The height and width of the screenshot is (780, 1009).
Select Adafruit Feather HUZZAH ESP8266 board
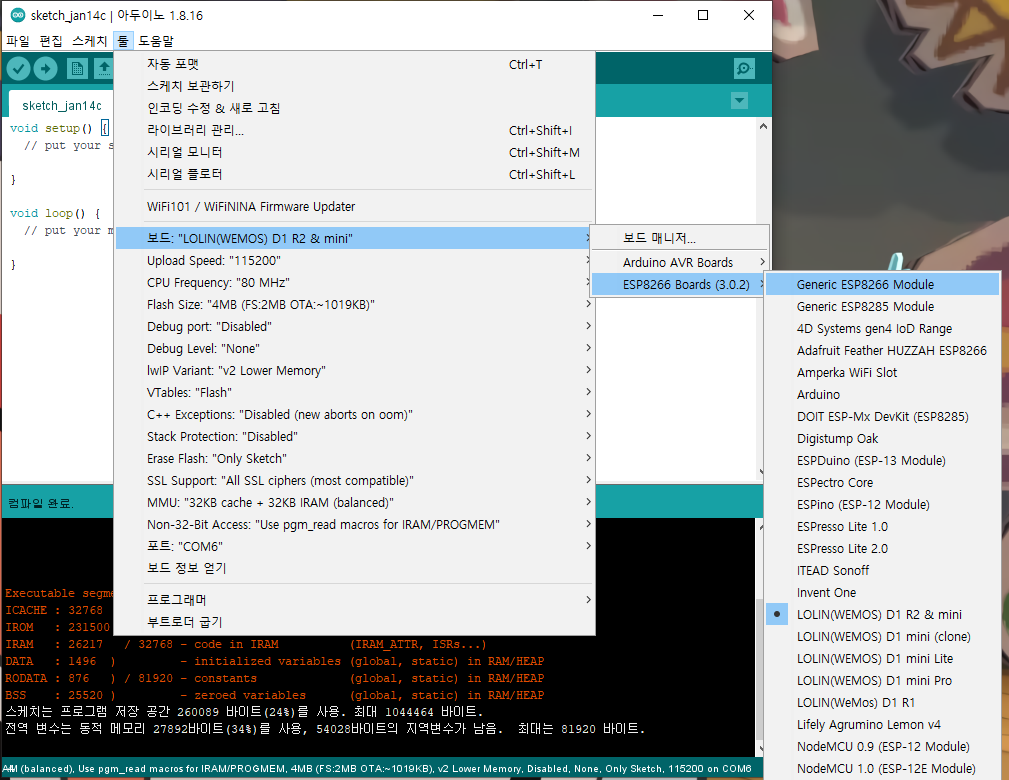(883, 351)
